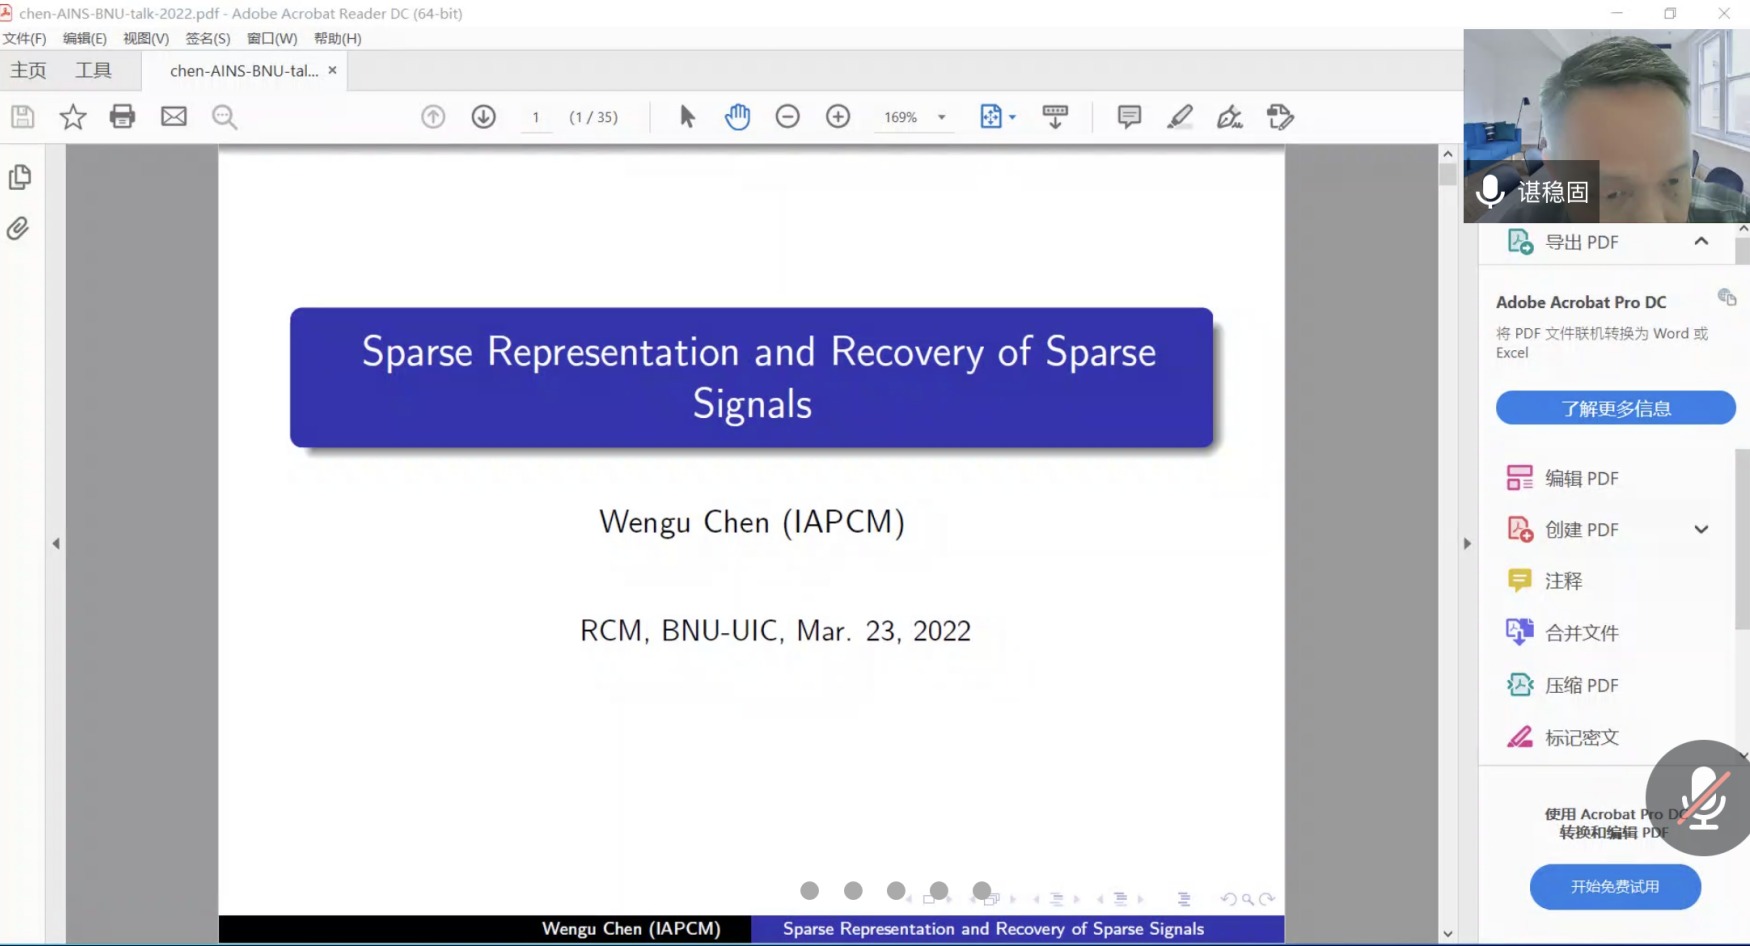
Task: Collapse the left navigation pane arrow
Action: [56, 544]
